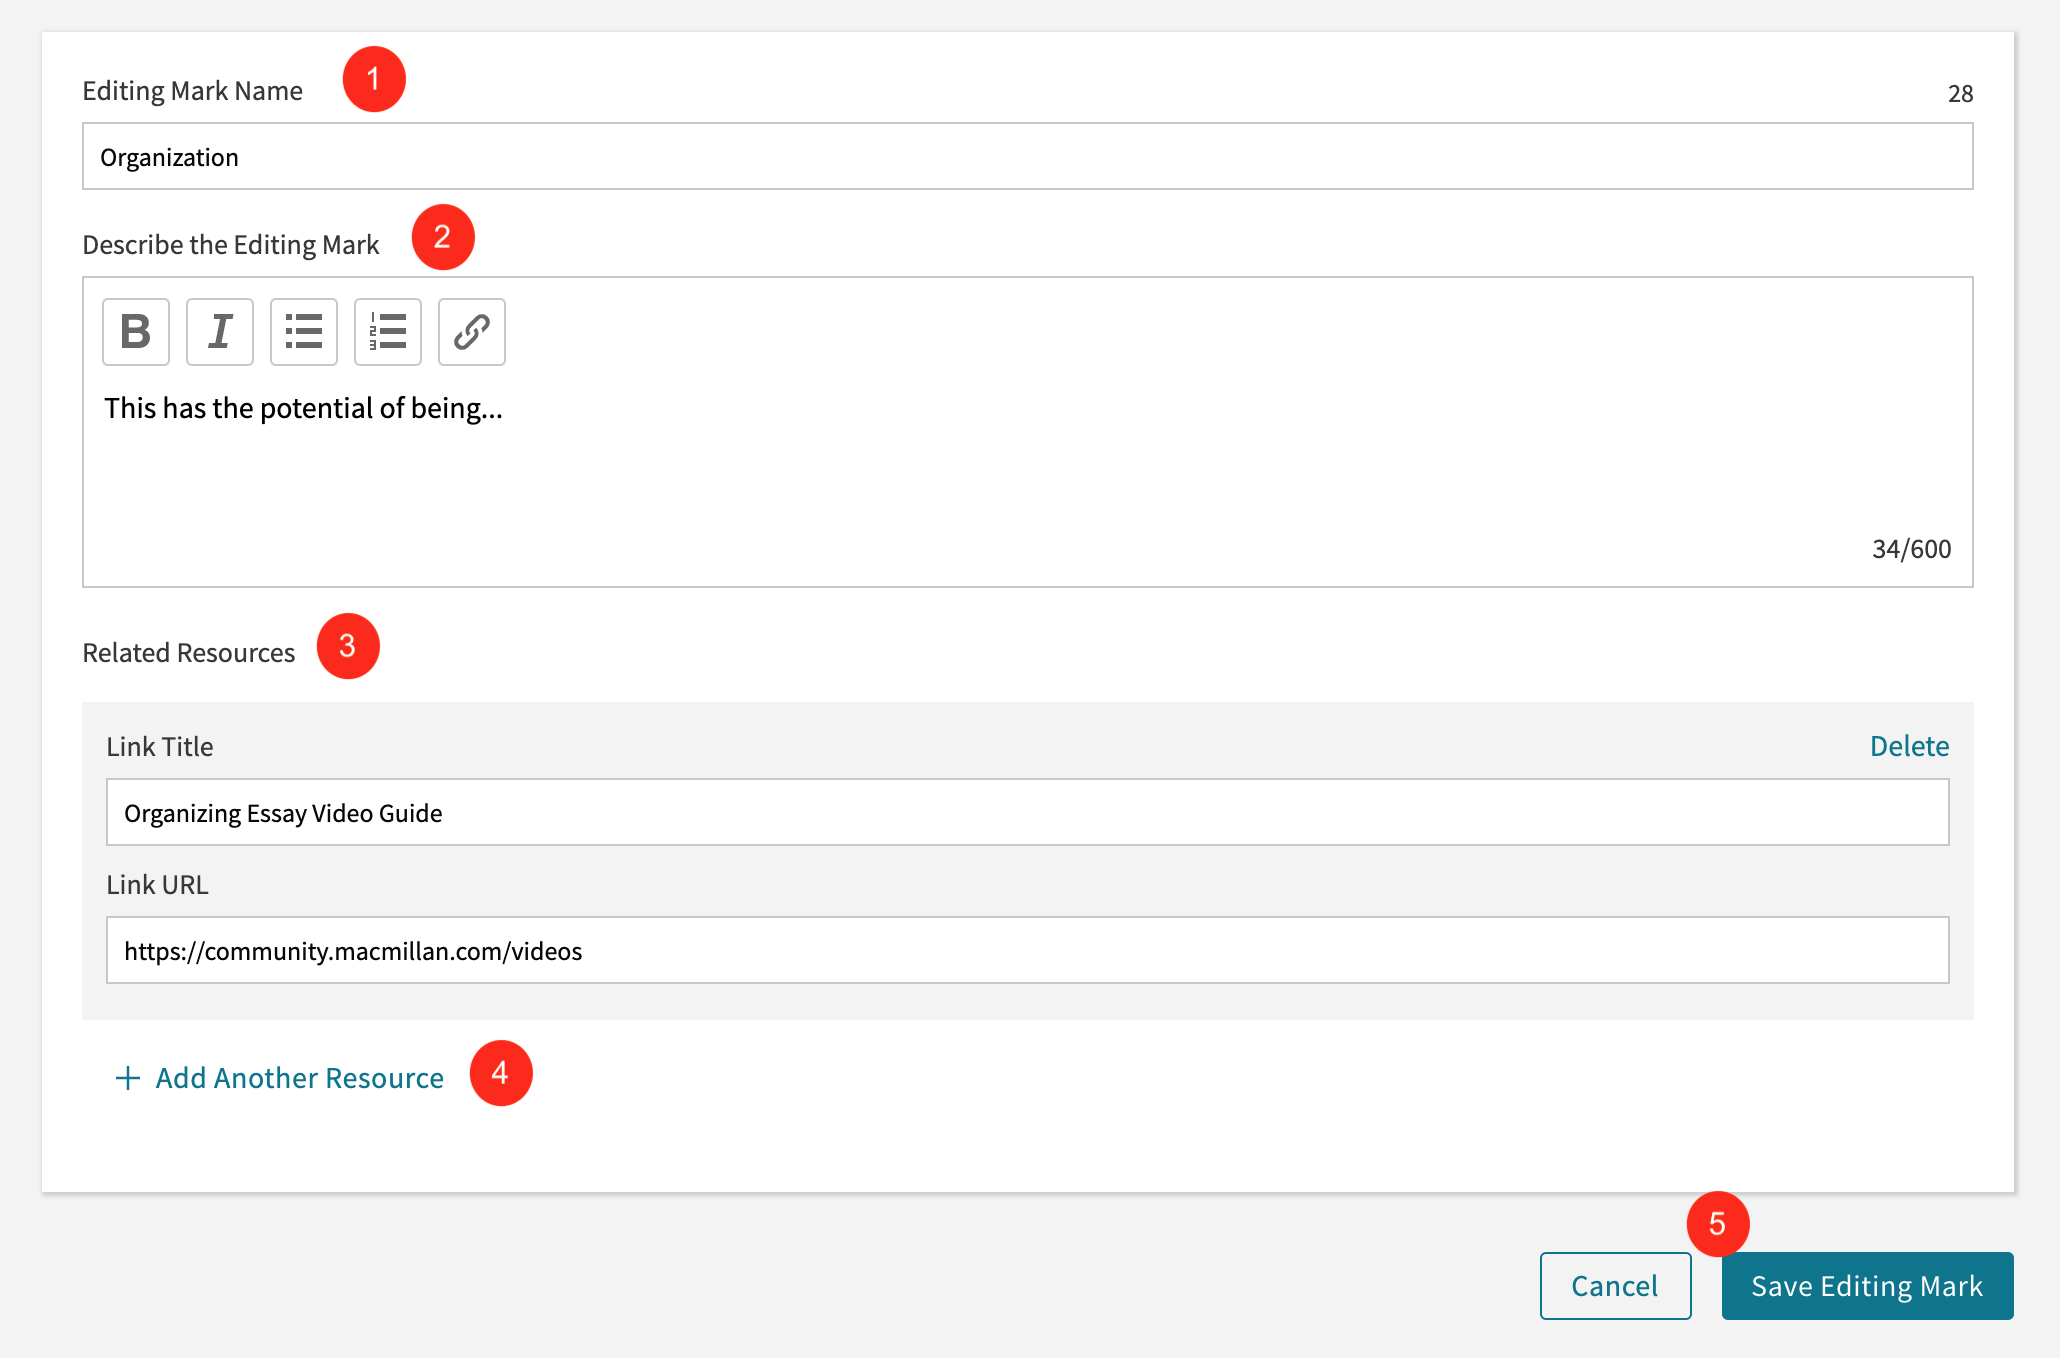Click the 34/600 character counter
Viewport: 2060px width, 1358px height.
coord(1911,548)
